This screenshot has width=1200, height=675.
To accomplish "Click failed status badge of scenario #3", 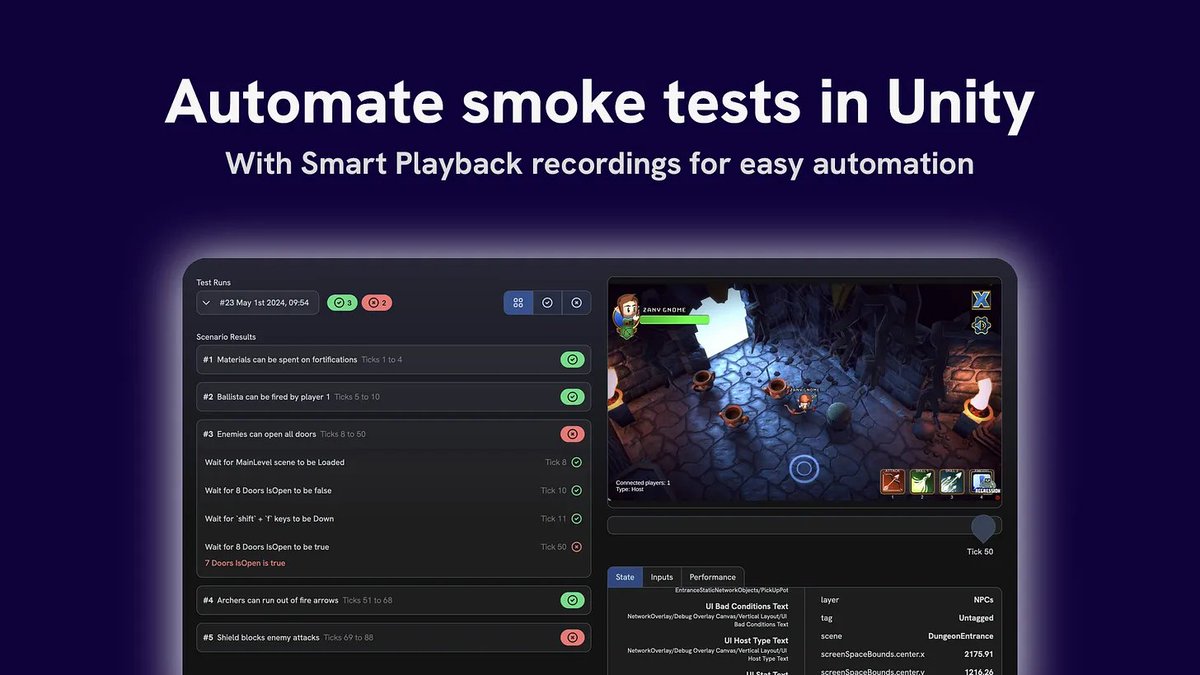I will pos(572,434).
